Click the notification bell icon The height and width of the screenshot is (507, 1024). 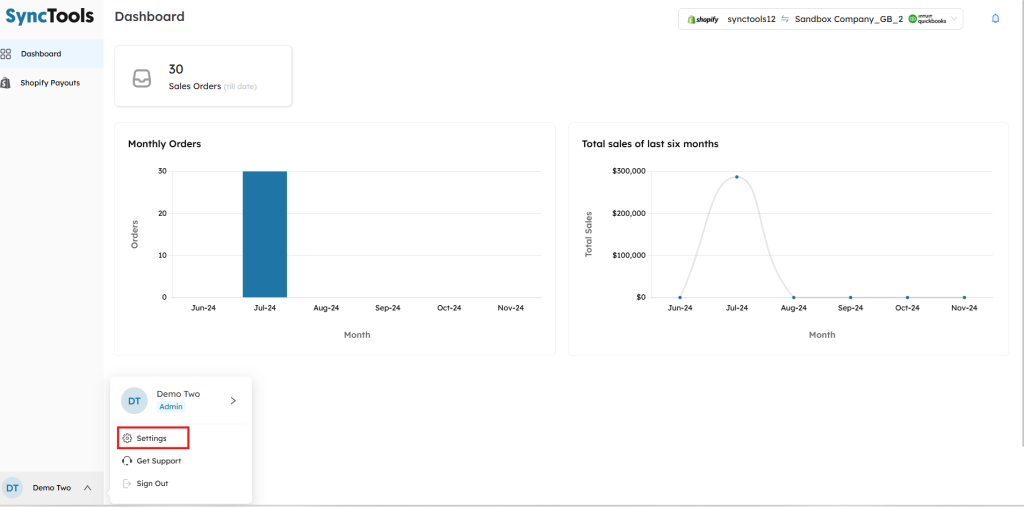[995, 19]
